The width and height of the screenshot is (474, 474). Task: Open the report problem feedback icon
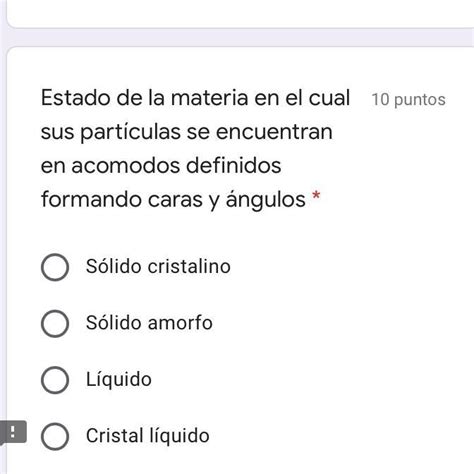point(13,432)
